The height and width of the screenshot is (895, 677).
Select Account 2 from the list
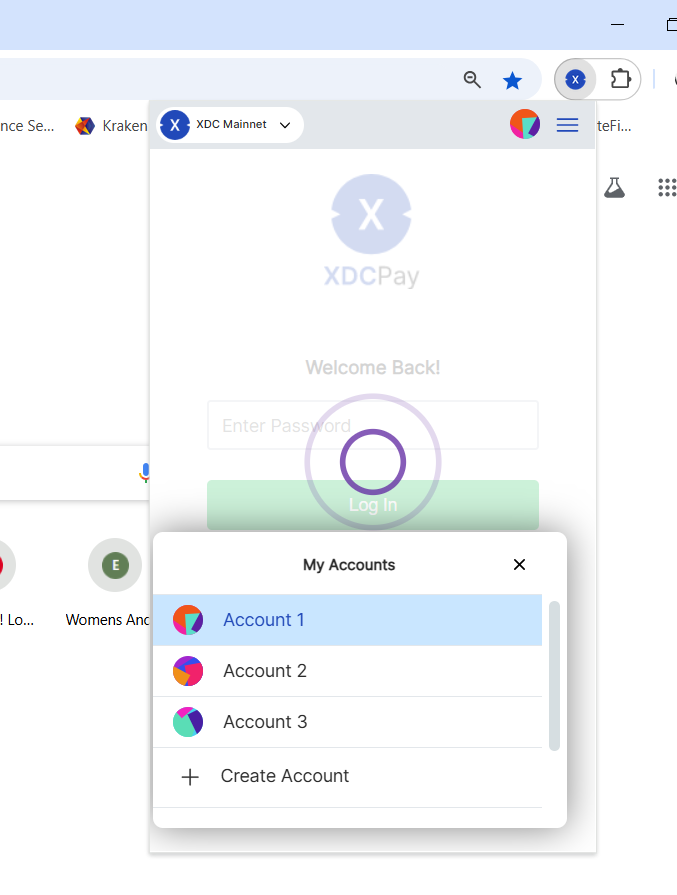[265, 671]
